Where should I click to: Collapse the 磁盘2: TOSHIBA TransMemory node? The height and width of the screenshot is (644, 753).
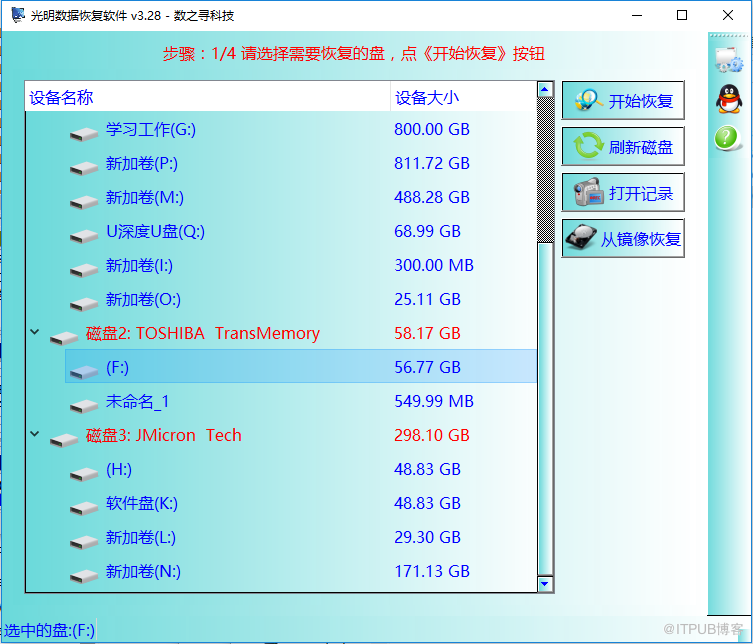(x=35, y=331)
